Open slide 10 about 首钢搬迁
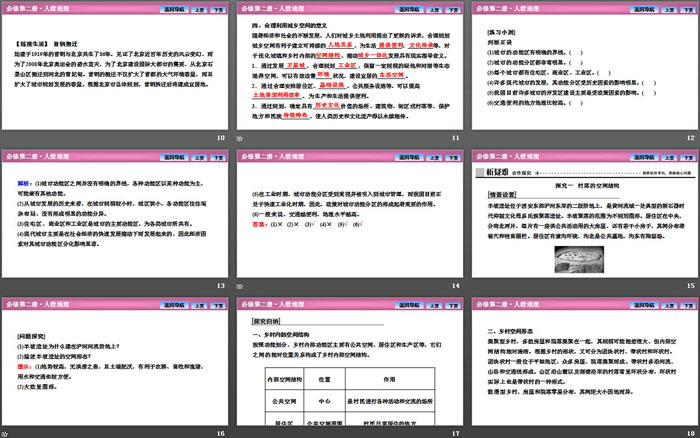This screenshot has width=700, height=438. click(115, 70)
